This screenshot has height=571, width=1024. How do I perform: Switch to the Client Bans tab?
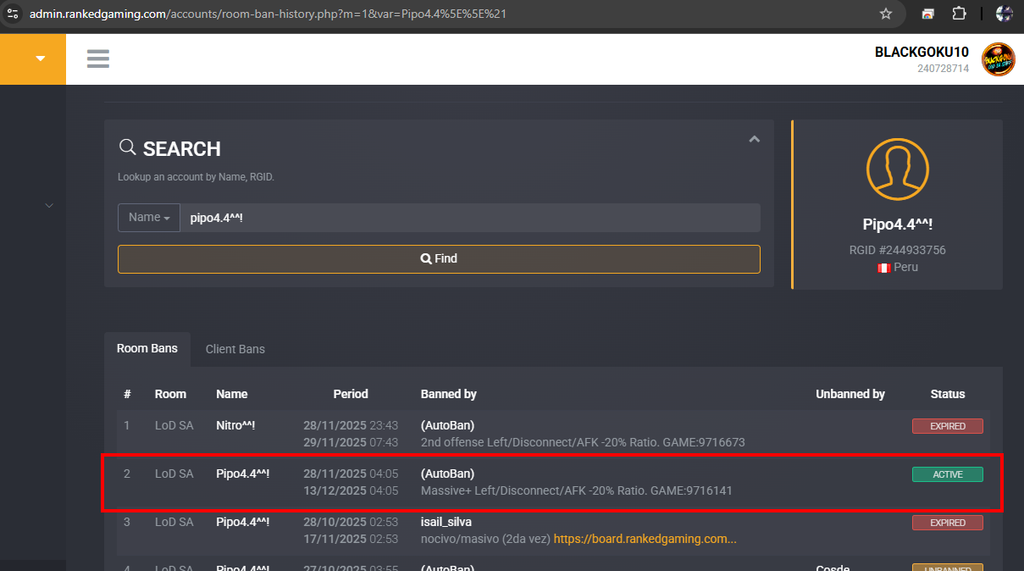(235, 349)
